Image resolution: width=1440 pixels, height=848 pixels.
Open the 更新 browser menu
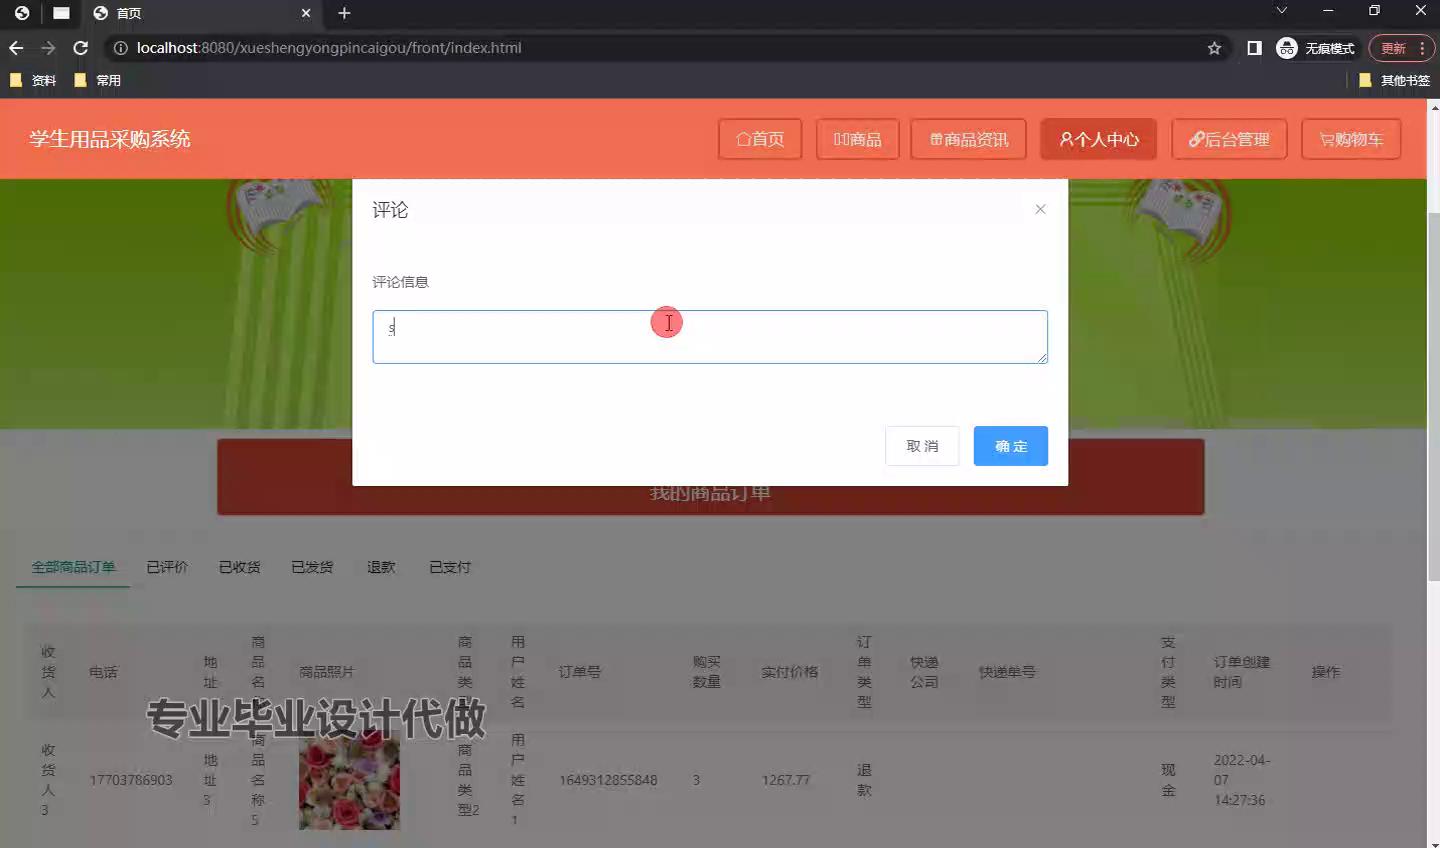[1401, 48]
